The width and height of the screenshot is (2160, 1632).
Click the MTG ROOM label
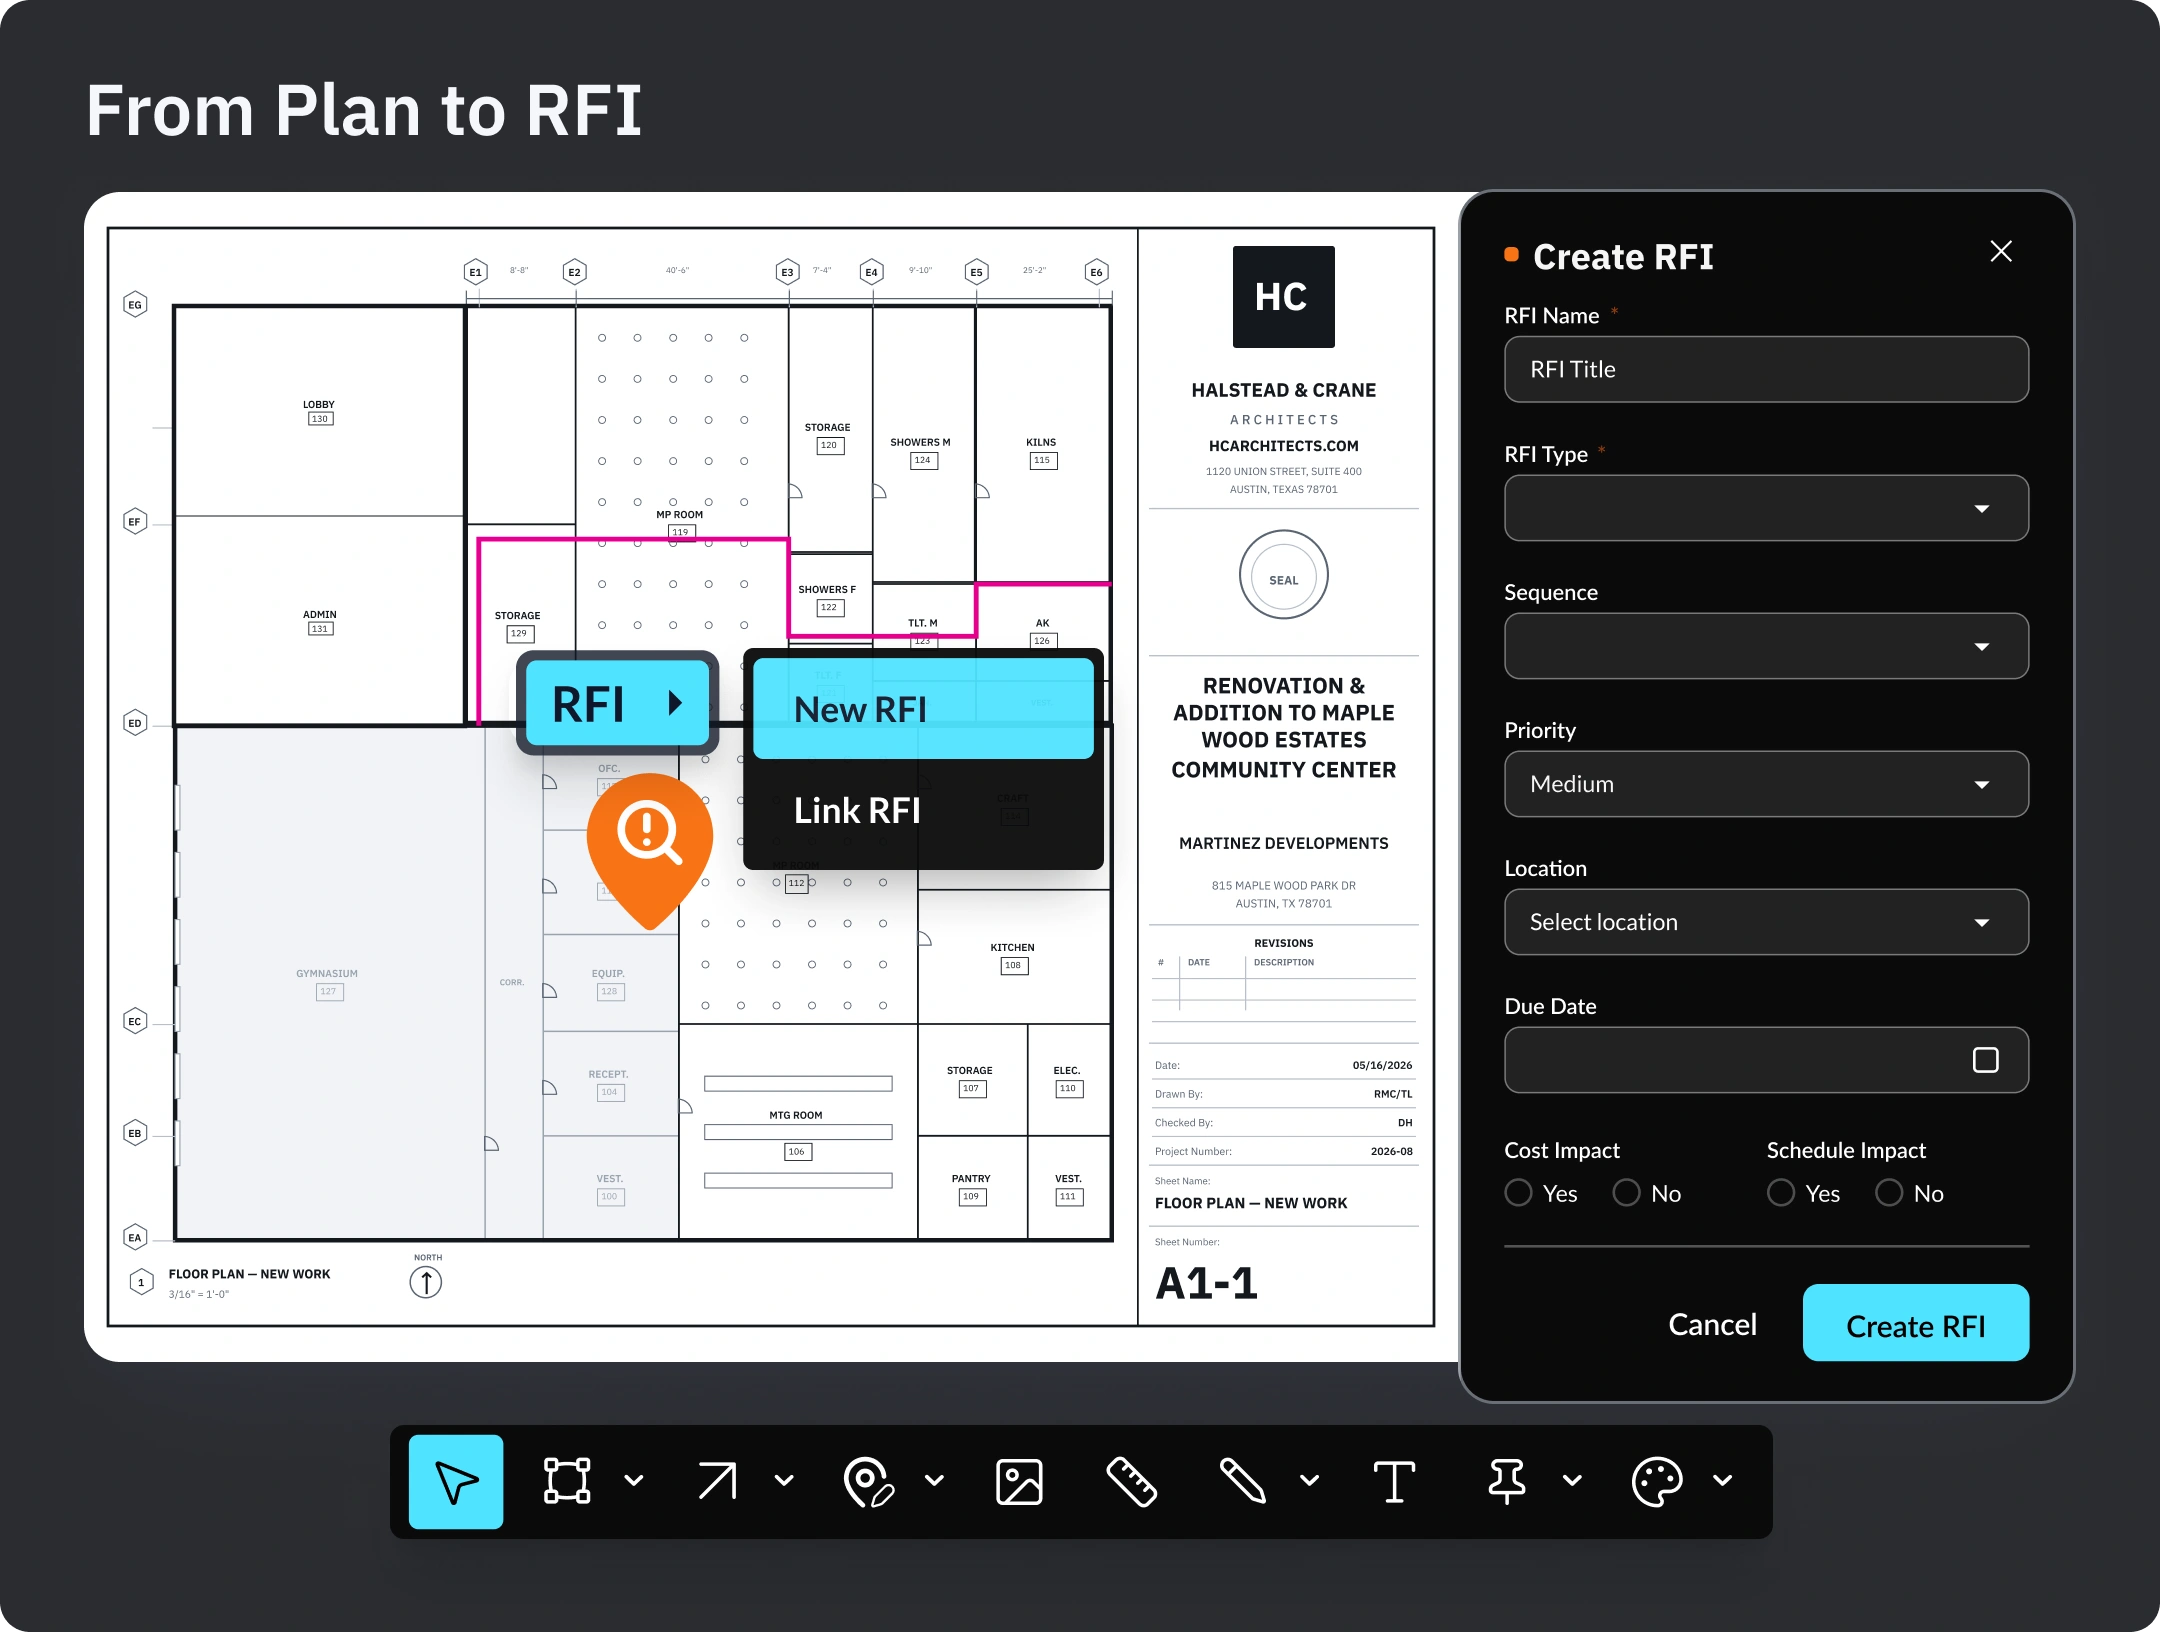point(796,1115)
